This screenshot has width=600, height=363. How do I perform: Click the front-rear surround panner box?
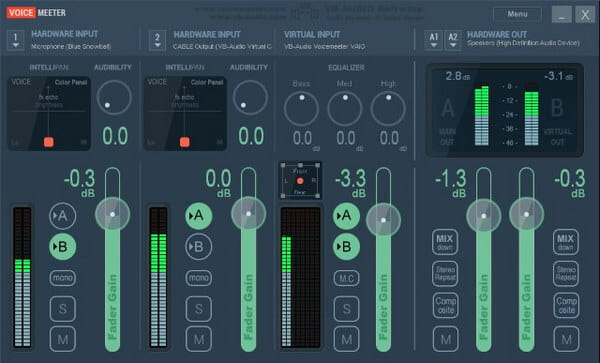[300, 181]
